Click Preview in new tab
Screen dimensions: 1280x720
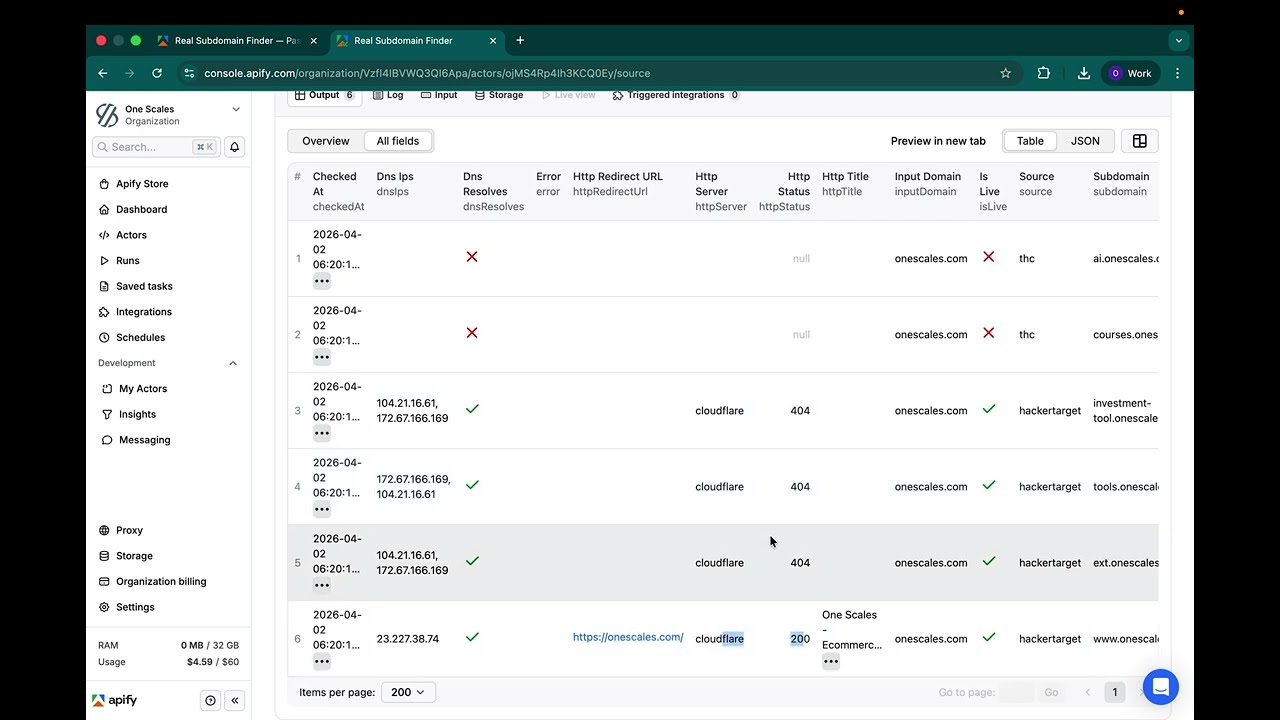tap(938, 141)
